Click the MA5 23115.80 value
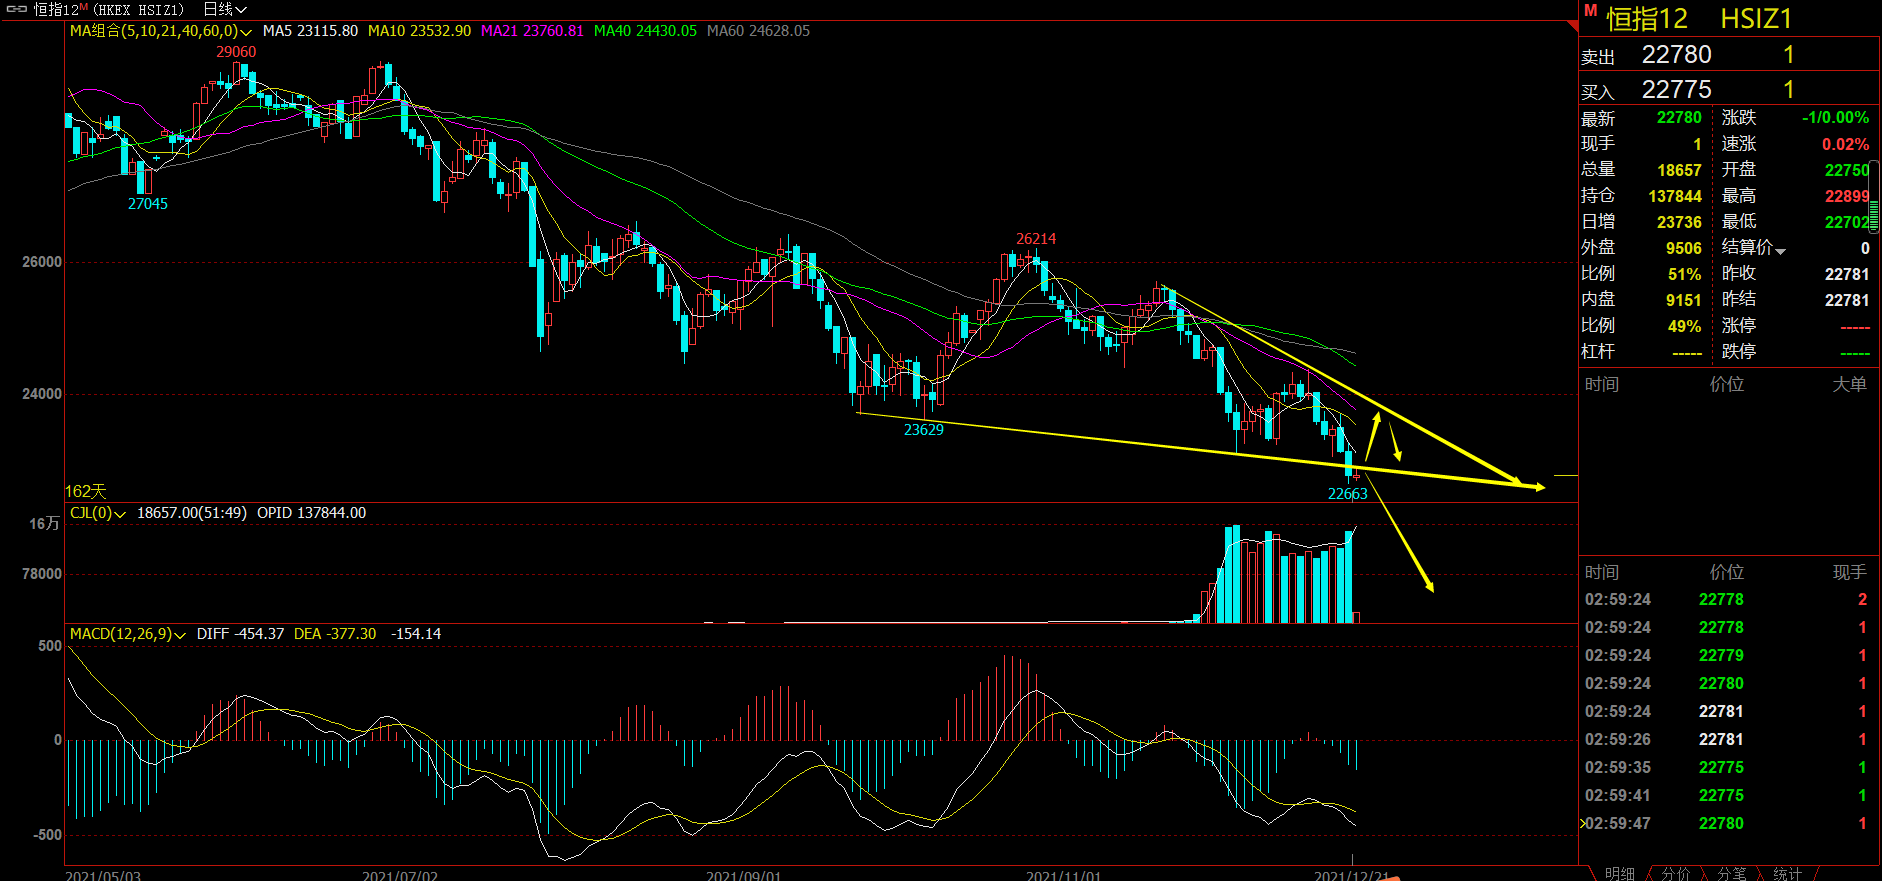This screenshot has height=881, width=1882. (x=310, y=31)
